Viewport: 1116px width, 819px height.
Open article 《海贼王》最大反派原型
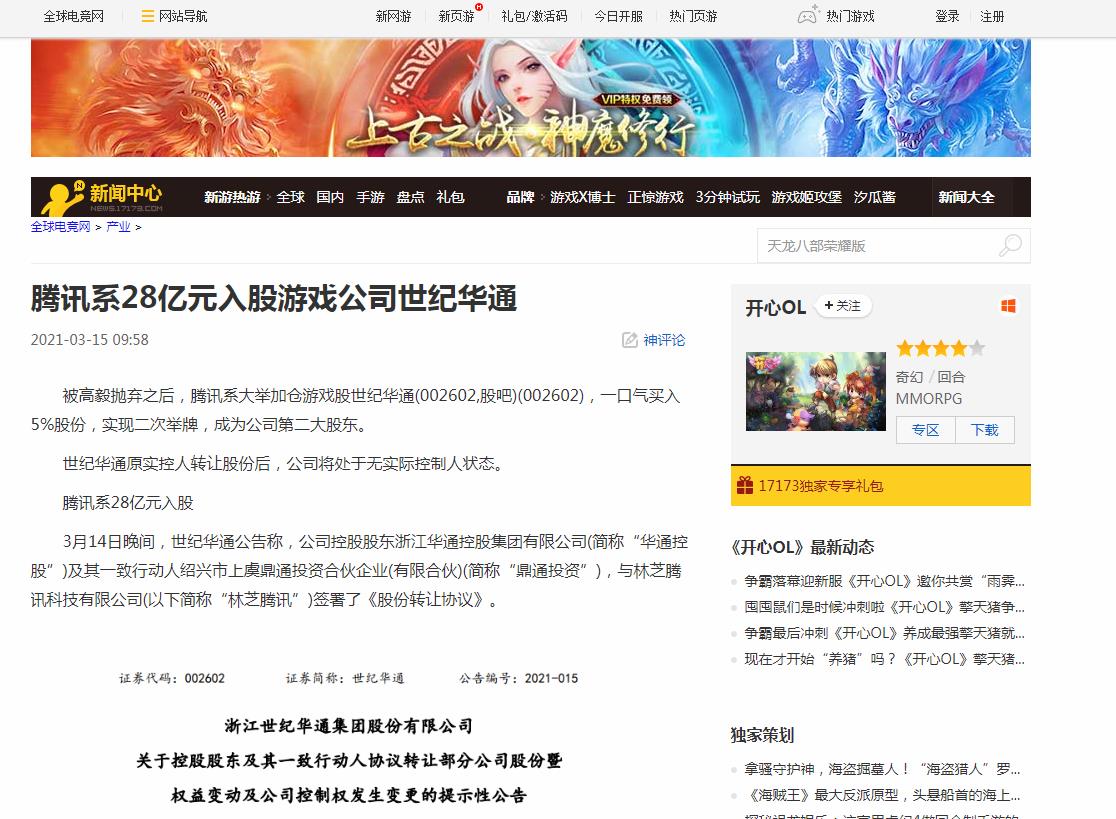tap(883, 796)
